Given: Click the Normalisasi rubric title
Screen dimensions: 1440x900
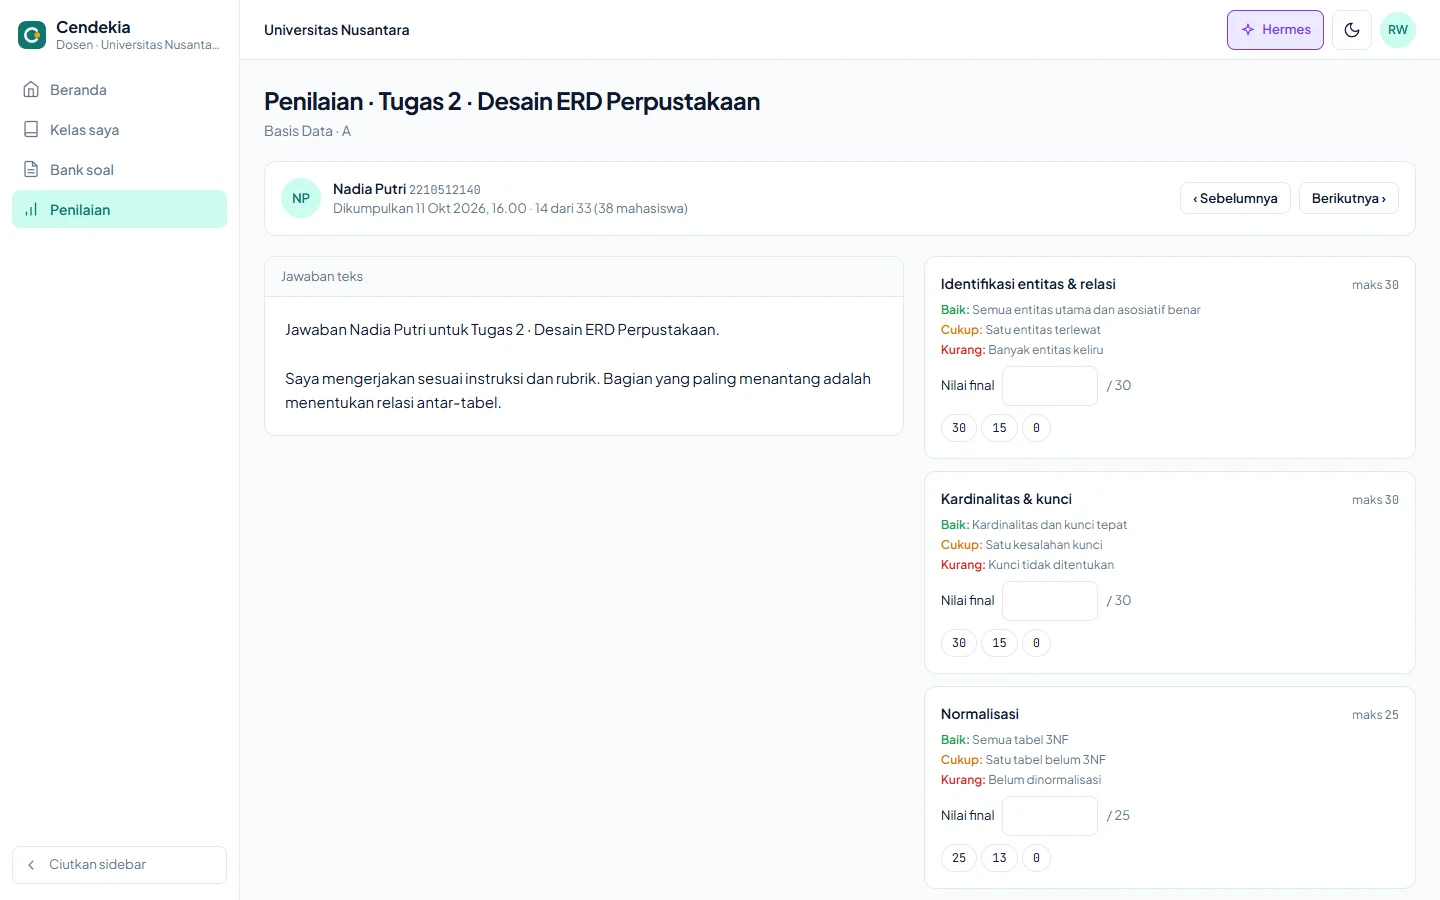Looking at the screenshot, I should pyautogui.click(x=980, y=714).
